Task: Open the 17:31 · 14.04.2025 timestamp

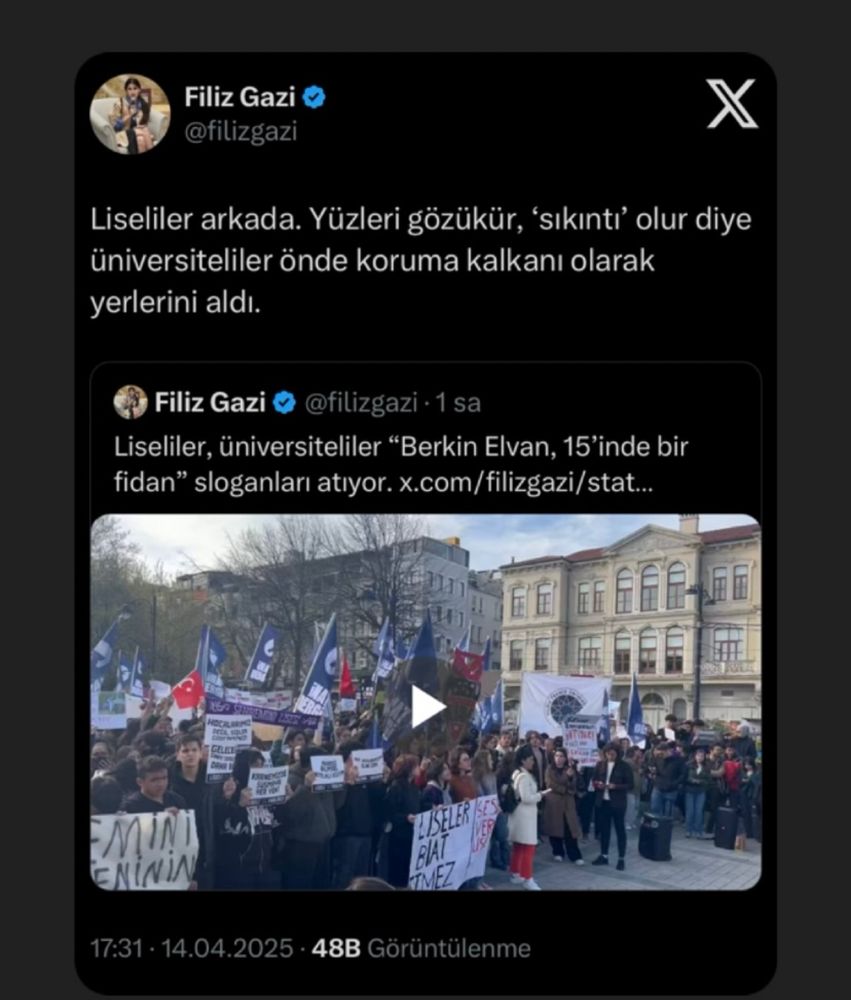Action: 191,948
